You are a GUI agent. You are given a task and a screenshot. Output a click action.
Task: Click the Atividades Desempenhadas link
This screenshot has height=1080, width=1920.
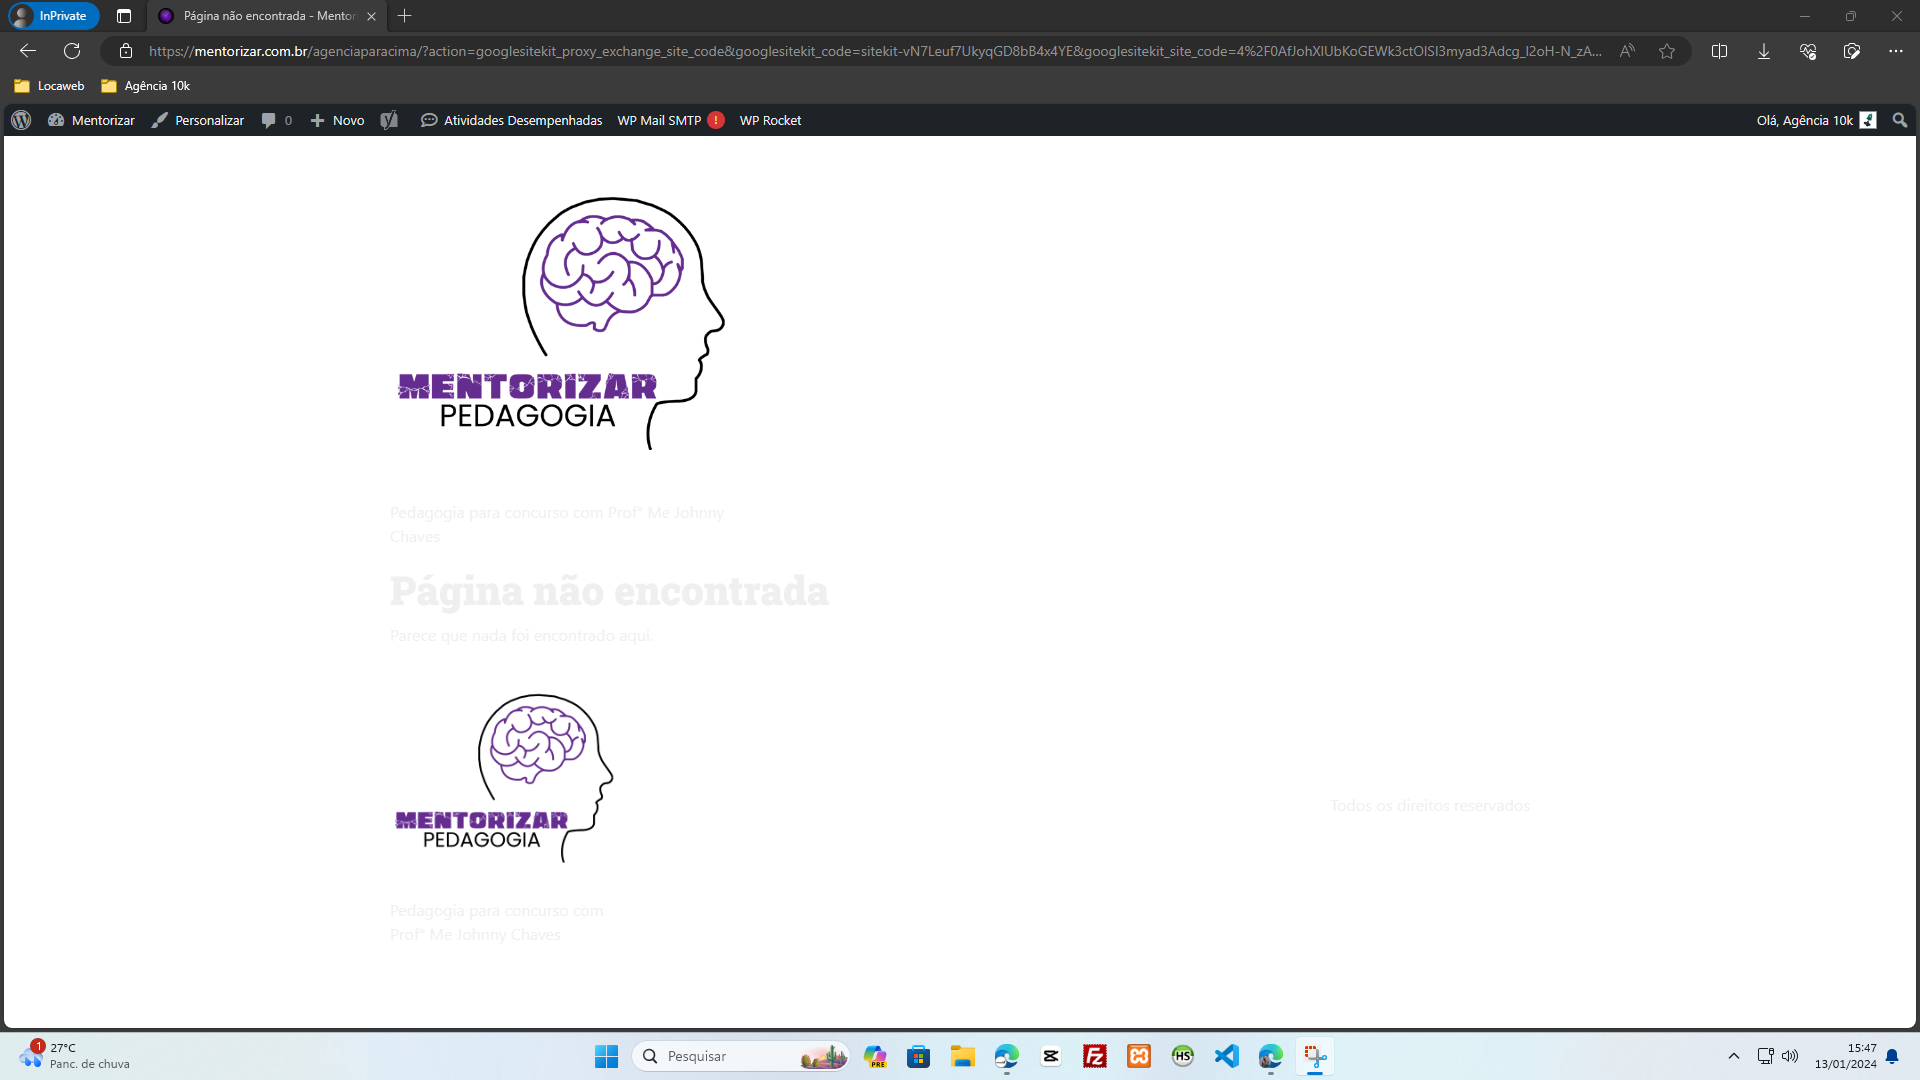(512, 120)
